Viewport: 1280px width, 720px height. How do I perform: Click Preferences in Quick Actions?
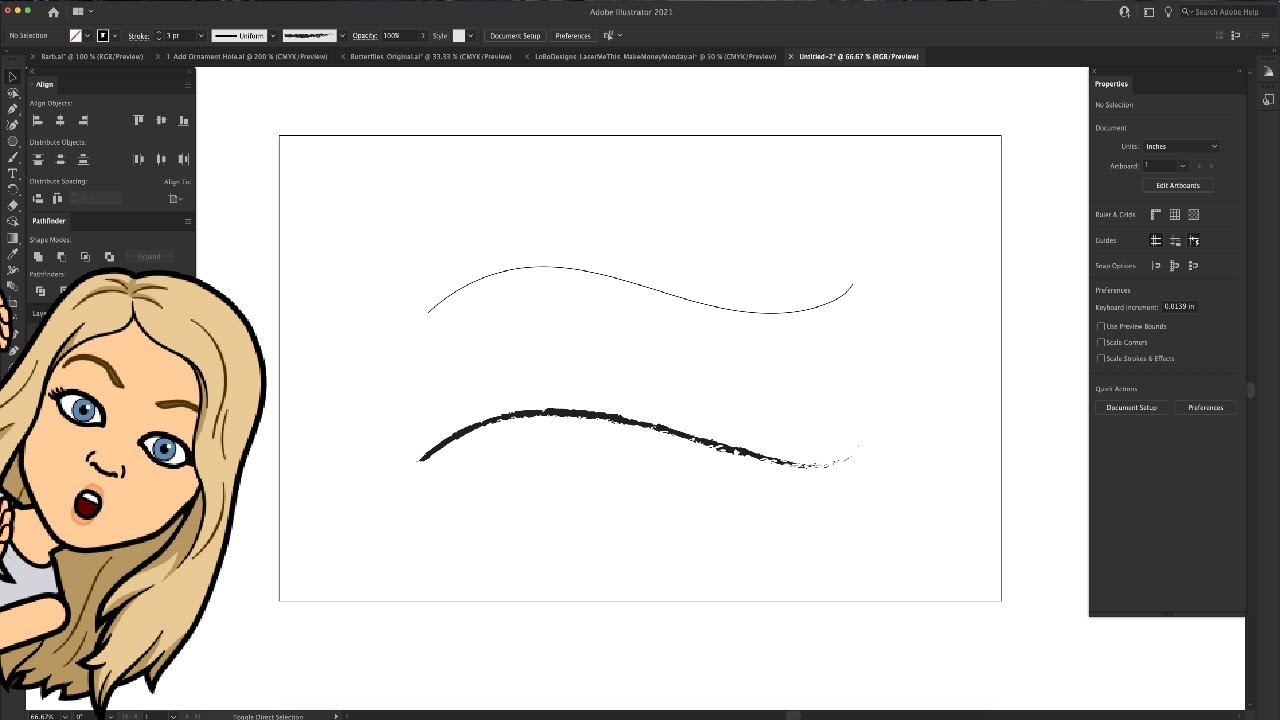(1205, 407)
